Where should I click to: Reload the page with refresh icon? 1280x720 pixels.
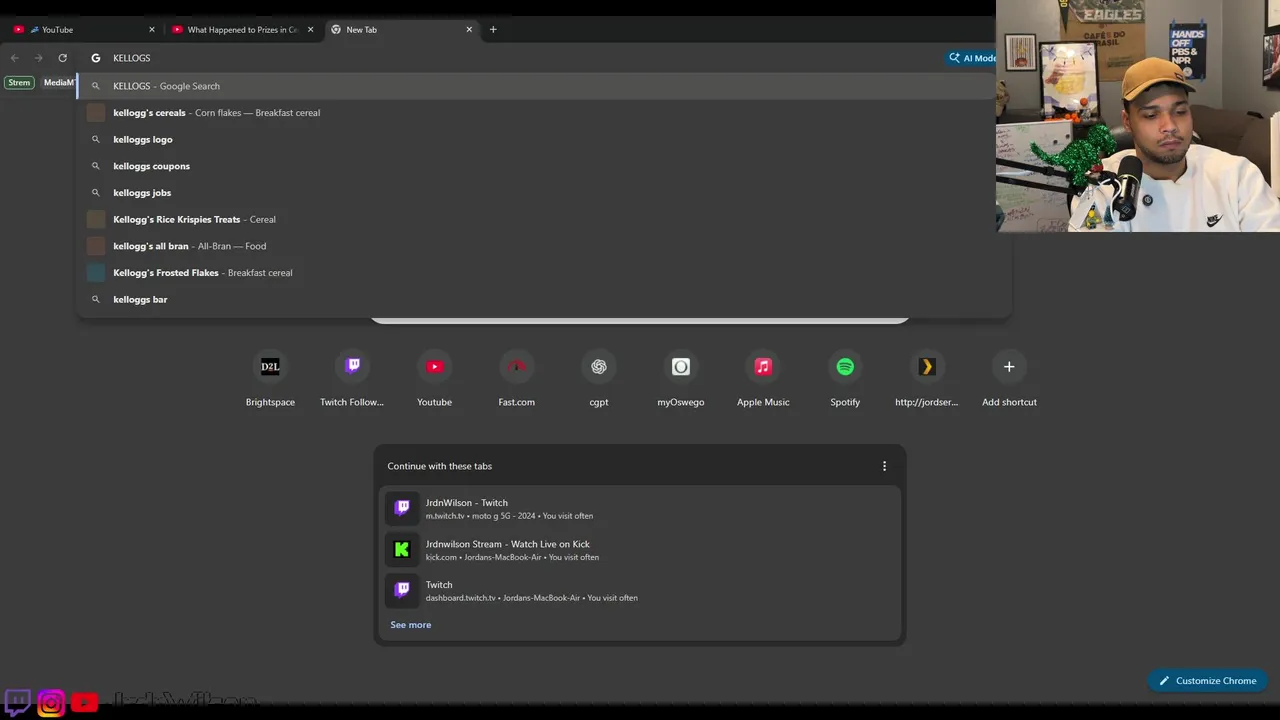[63, 58]
